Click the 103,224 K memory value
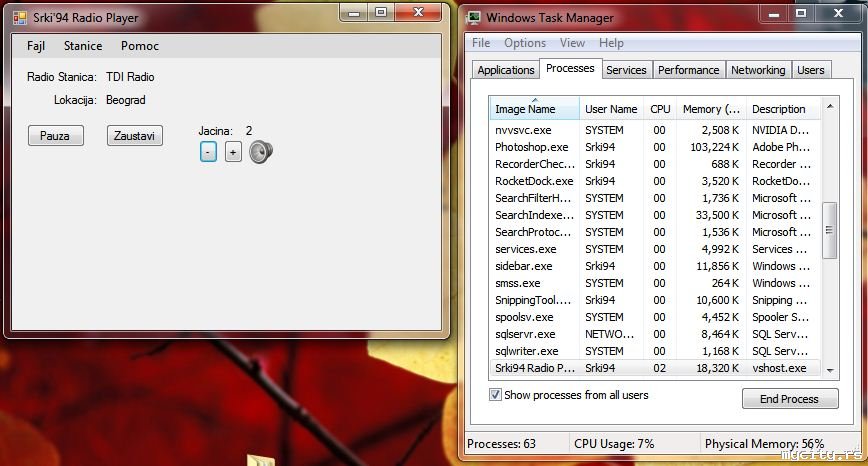 (714, 147)
